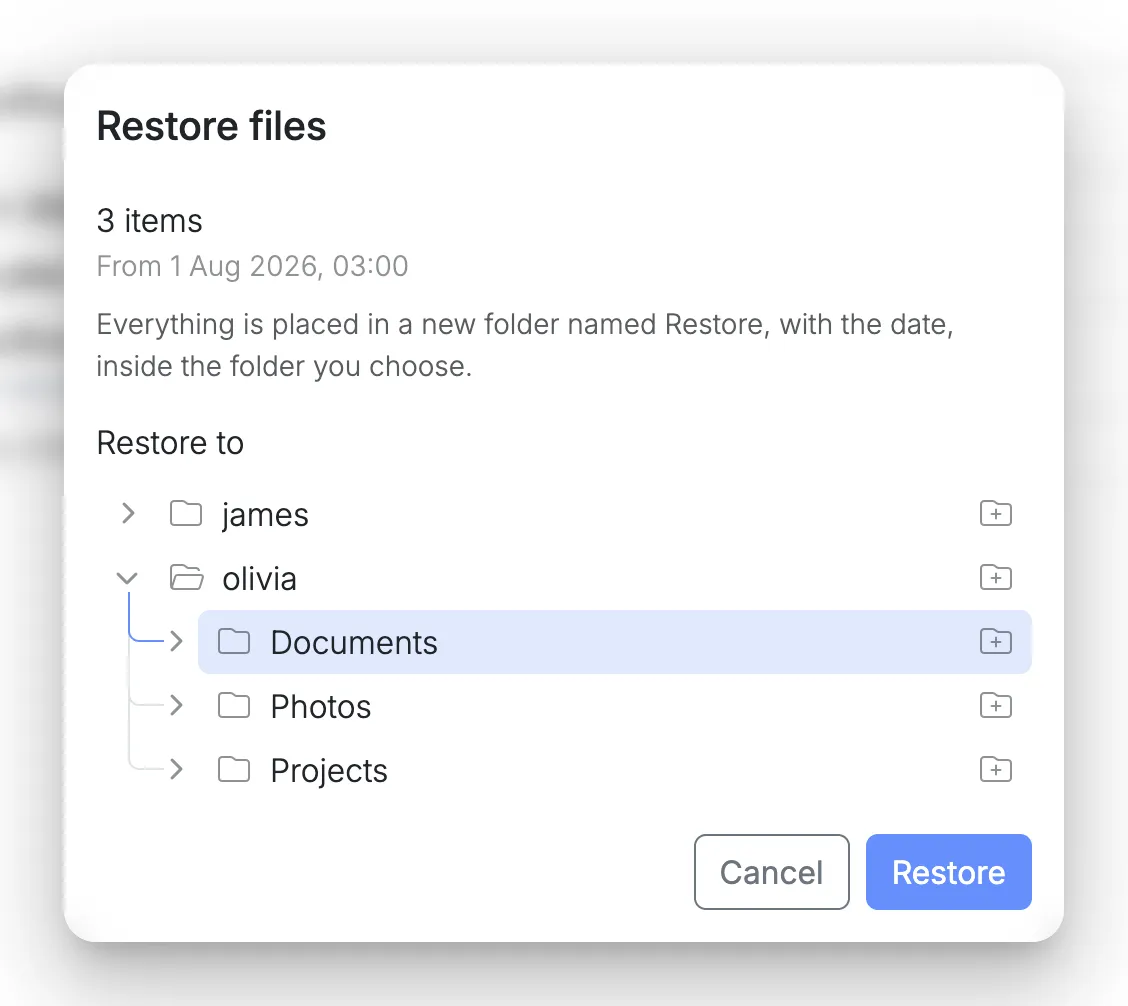Click the Photos folder icon
The height and width of the screenshot is (1006, 1128).
[234, 705]
